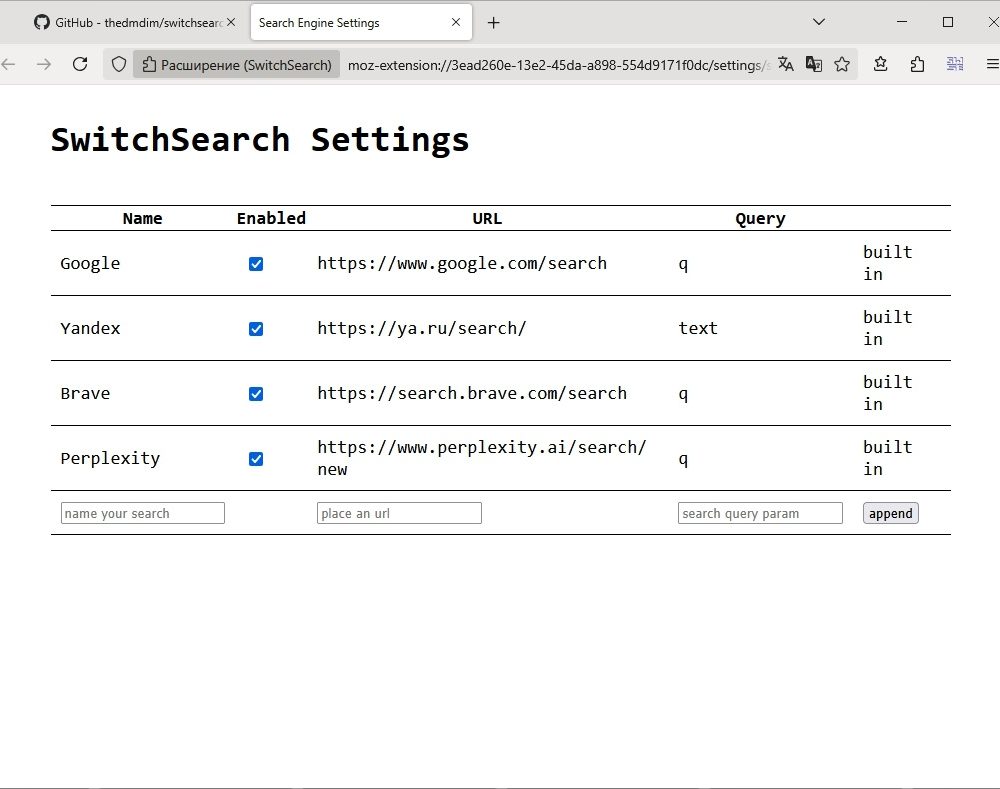Image resolution: width=1000 pixels, height=789 pixels.
Task: Disable the Google search engine checkbox
Action: [x=256, y=264]
